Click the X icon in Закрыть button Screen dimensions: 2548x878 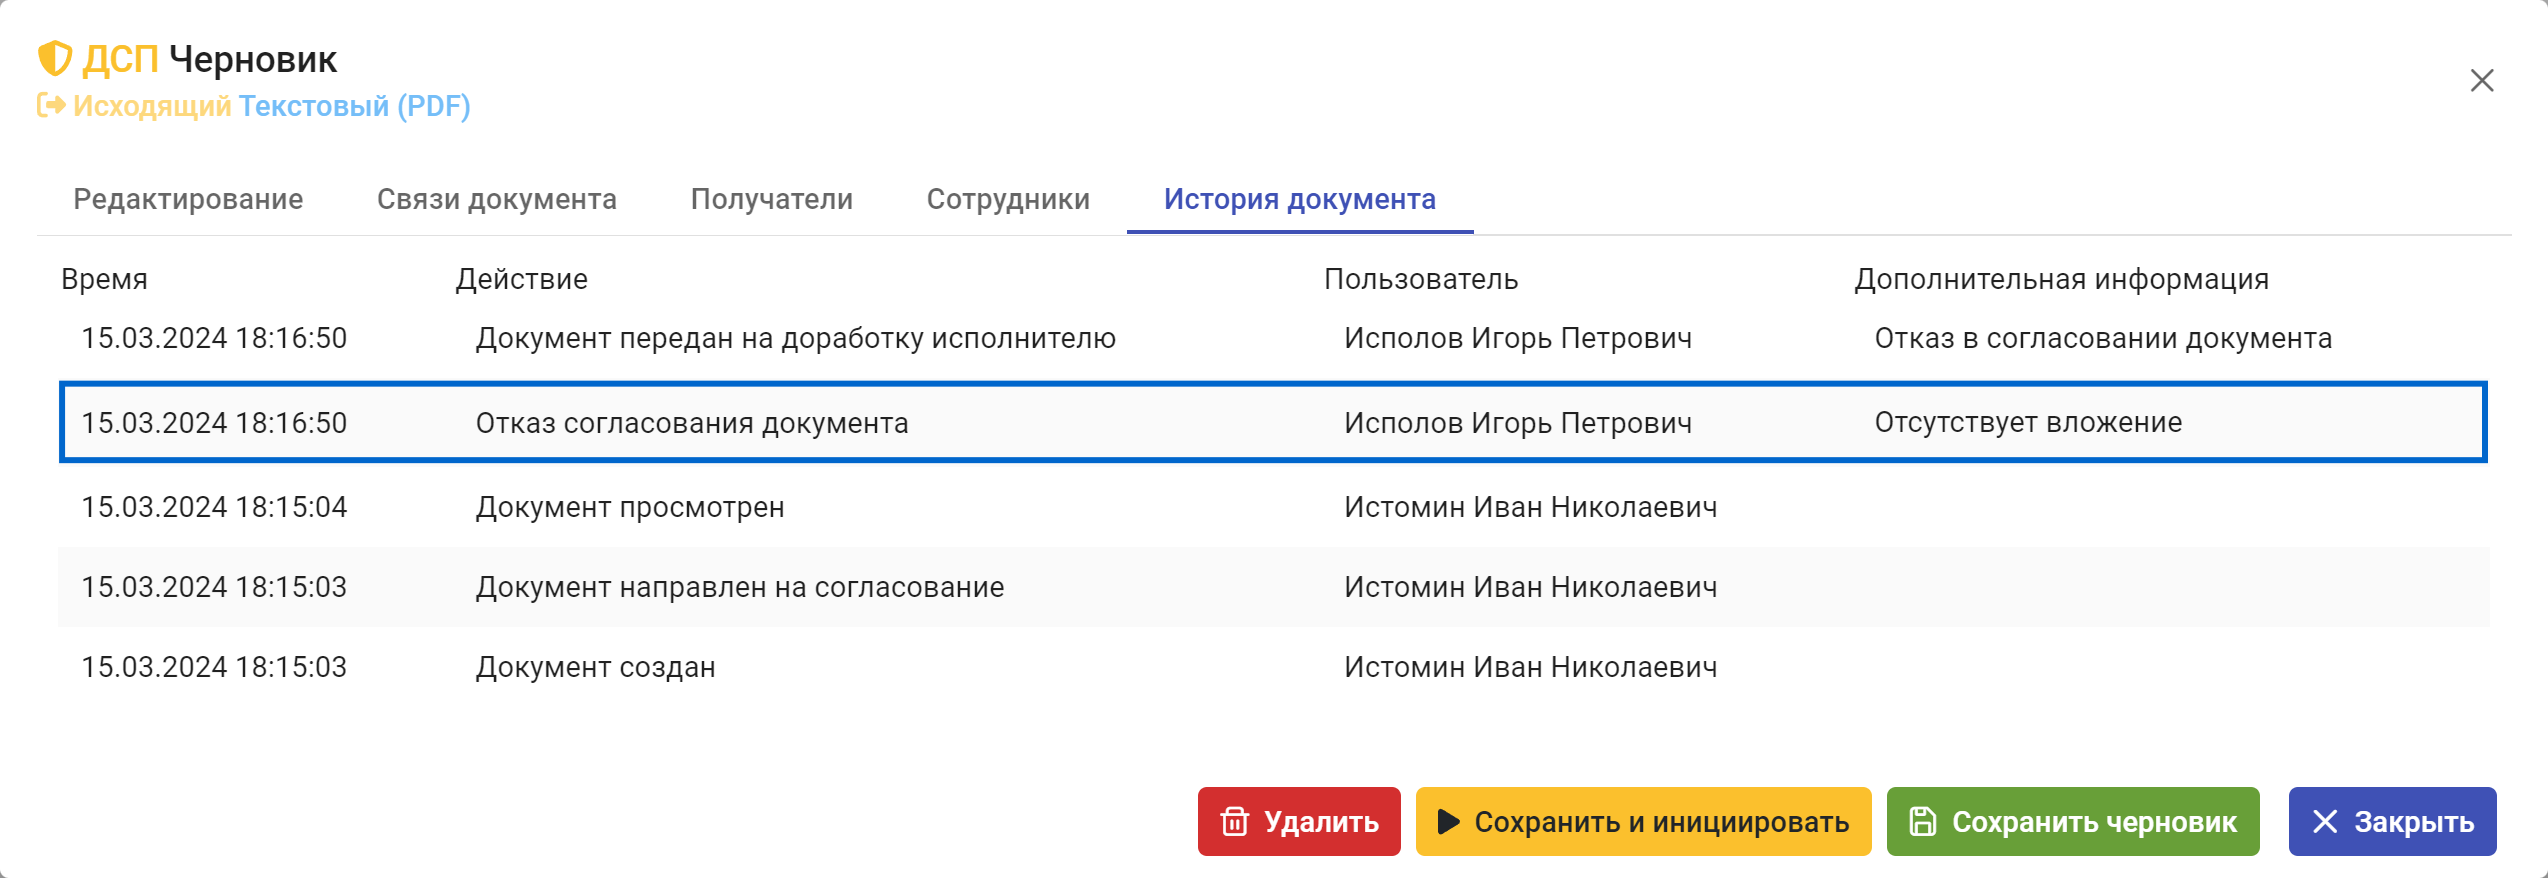coord(2325,822)
